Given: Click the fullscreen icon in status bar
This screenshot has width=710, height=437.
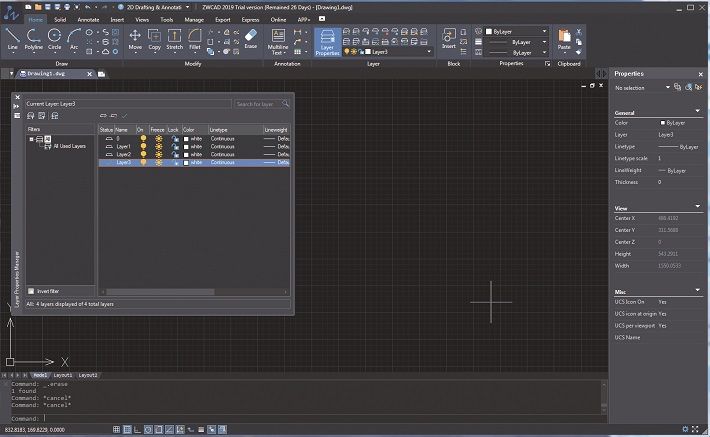Looking at the screenshot, I should [x=696, y=429].
